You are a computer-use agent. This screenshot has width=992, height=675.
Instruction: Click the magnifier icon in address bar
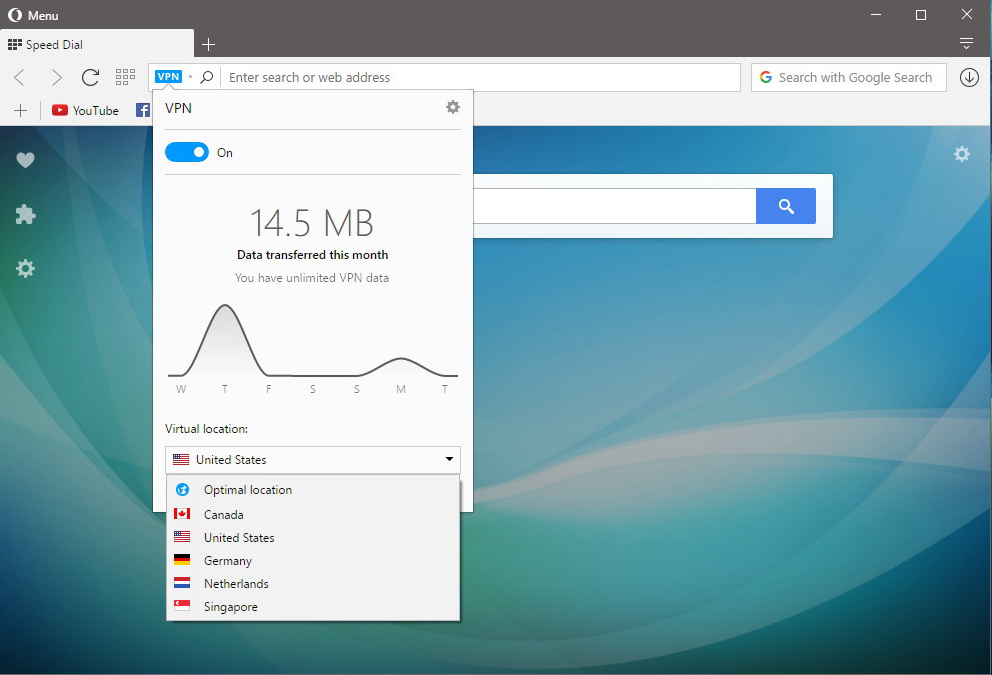click(x=206, y=77)
